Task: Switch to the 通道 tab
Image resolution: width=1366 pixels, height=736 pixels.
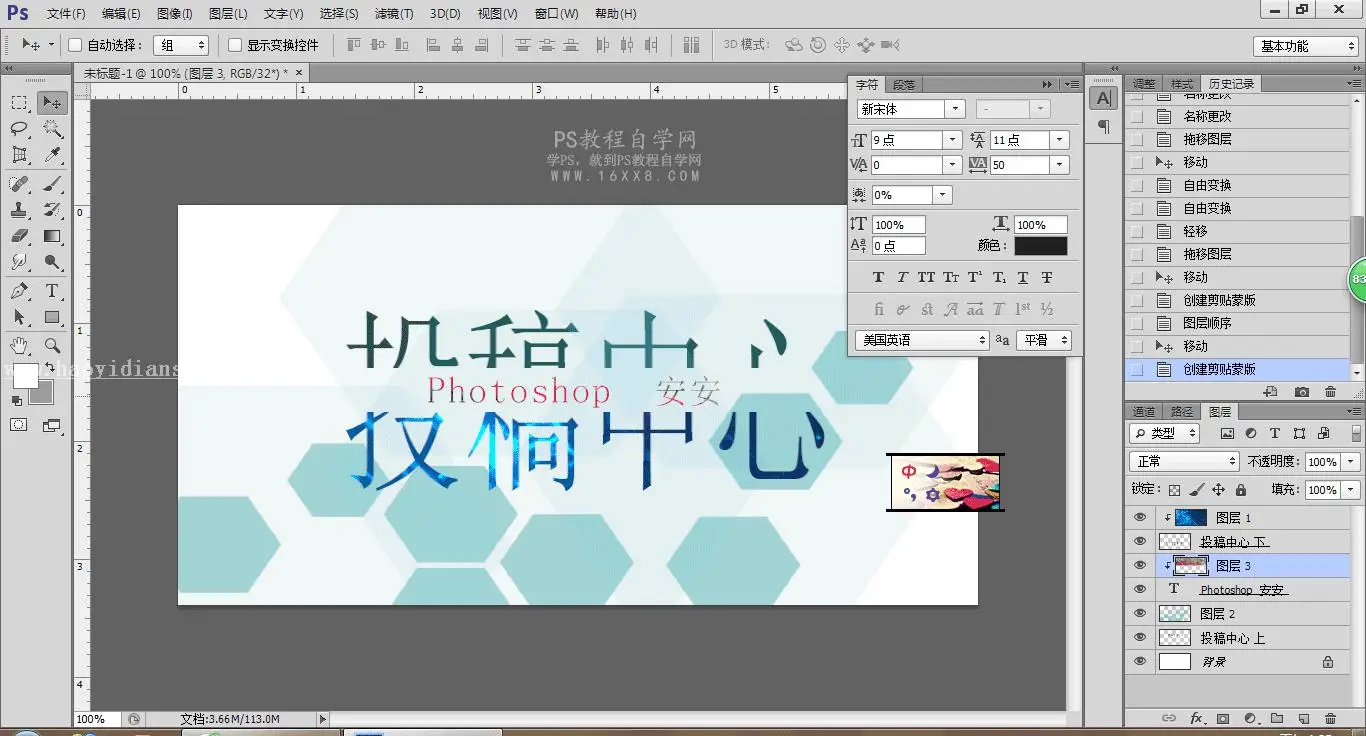Action: tap(1144, 411)
